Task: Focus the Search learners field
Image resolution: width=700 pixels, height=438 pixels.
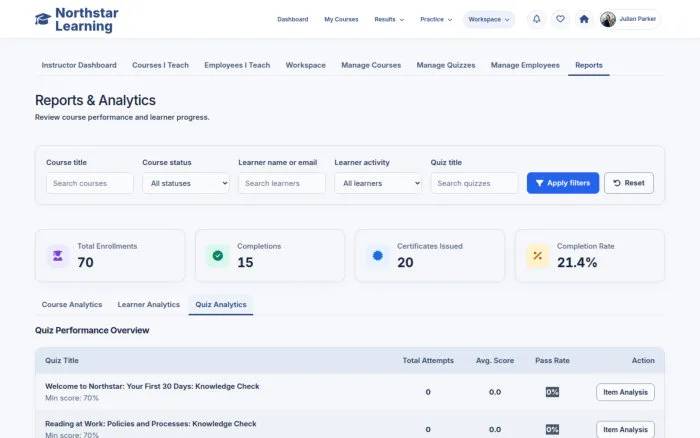Action: point(282,183)
